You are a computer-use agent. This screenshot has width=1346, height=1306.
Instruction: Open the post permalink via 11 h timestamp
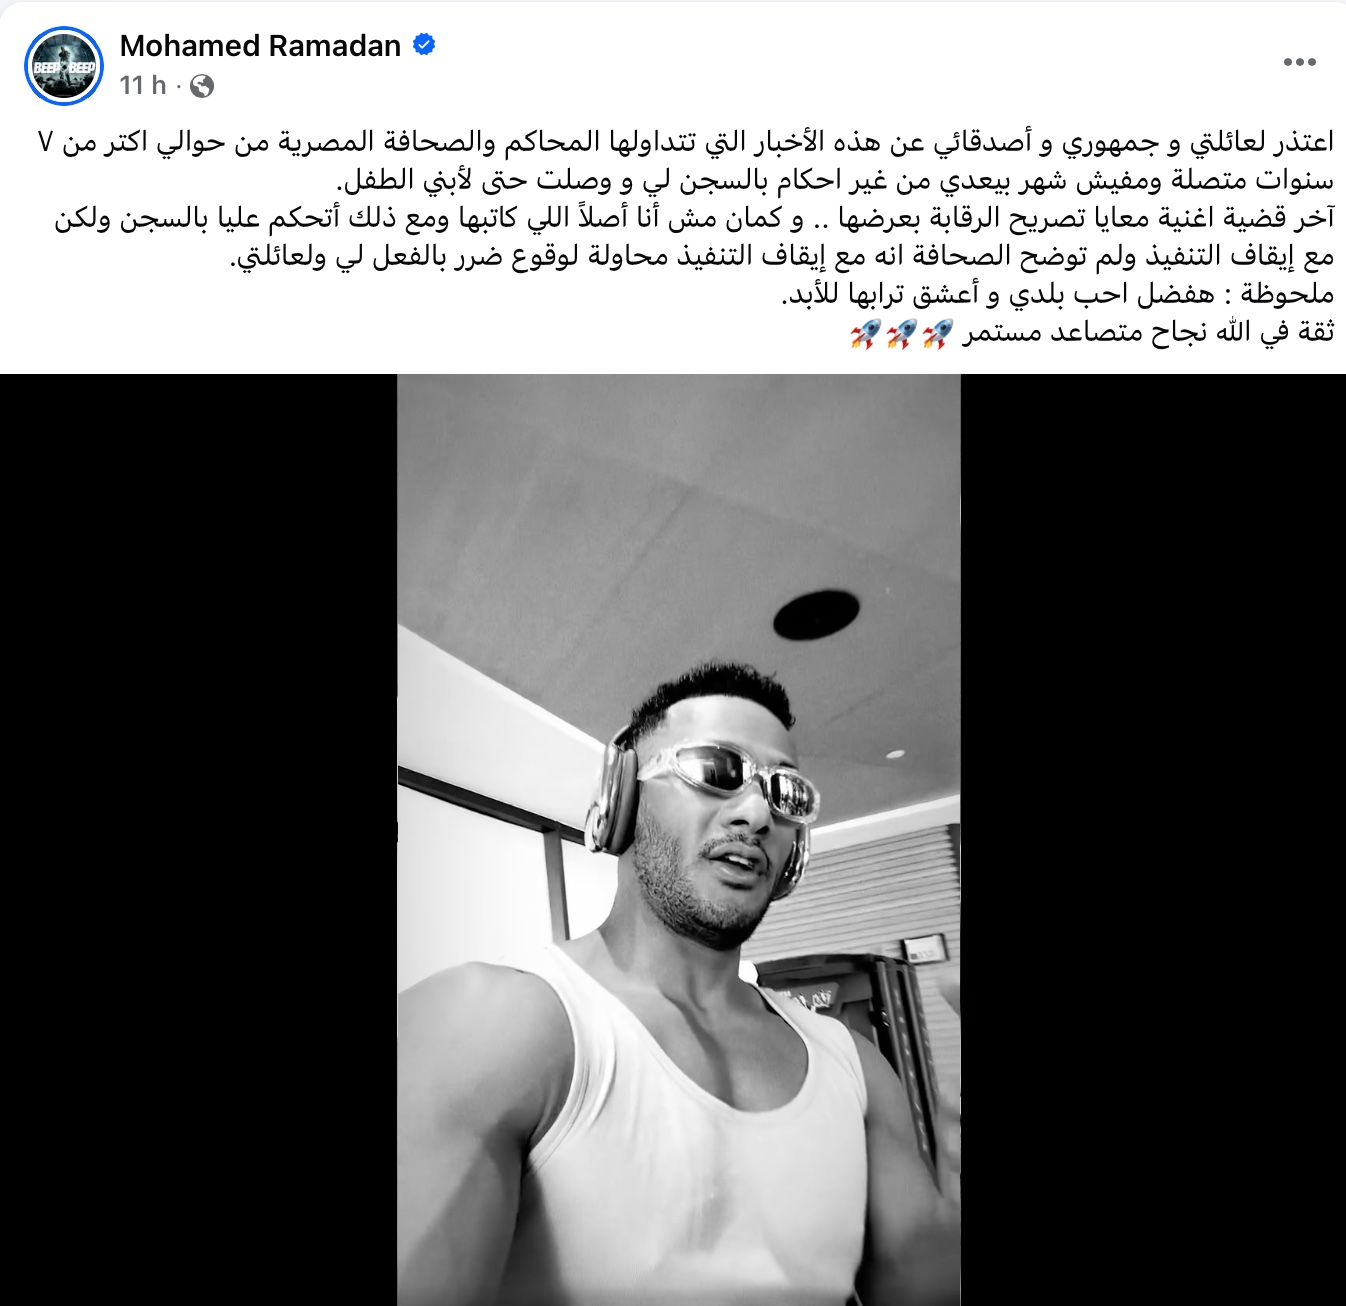pos(143,86)
